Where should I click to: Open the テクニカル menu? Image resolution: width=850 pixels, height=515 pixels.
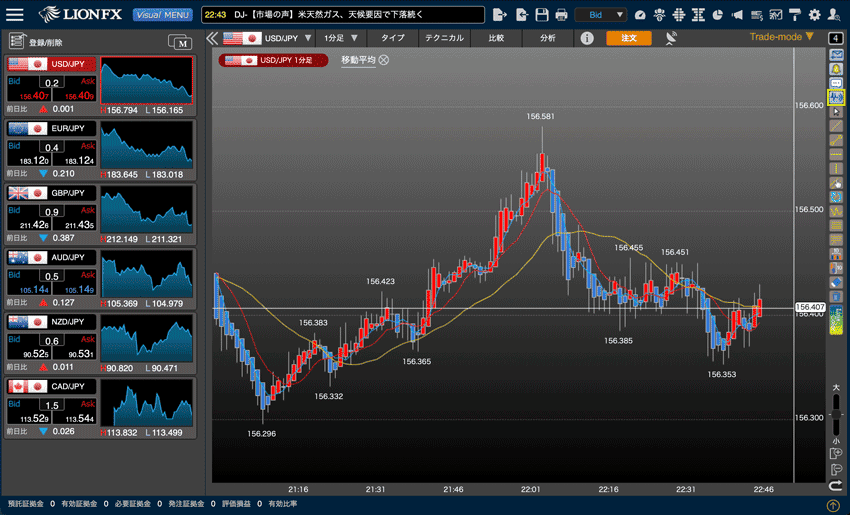[443, 38]
